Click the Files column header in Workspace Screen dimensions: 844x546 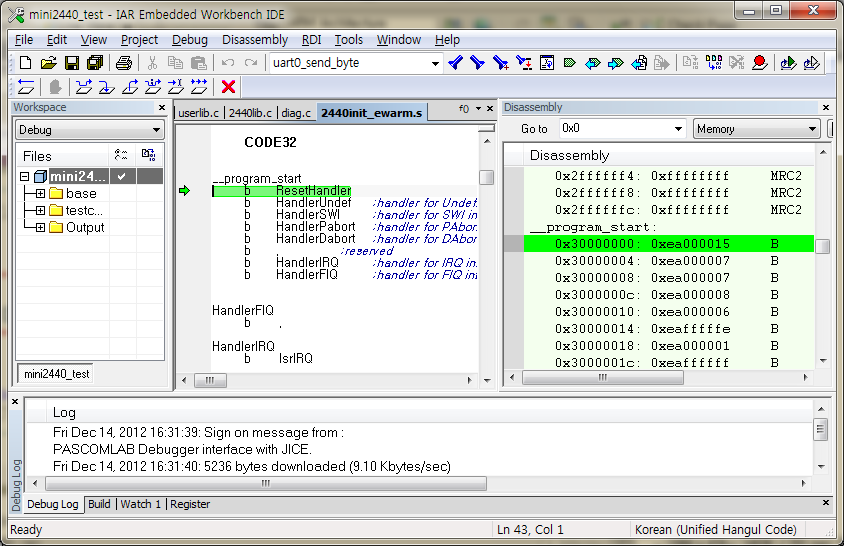[x=63, y=157]
